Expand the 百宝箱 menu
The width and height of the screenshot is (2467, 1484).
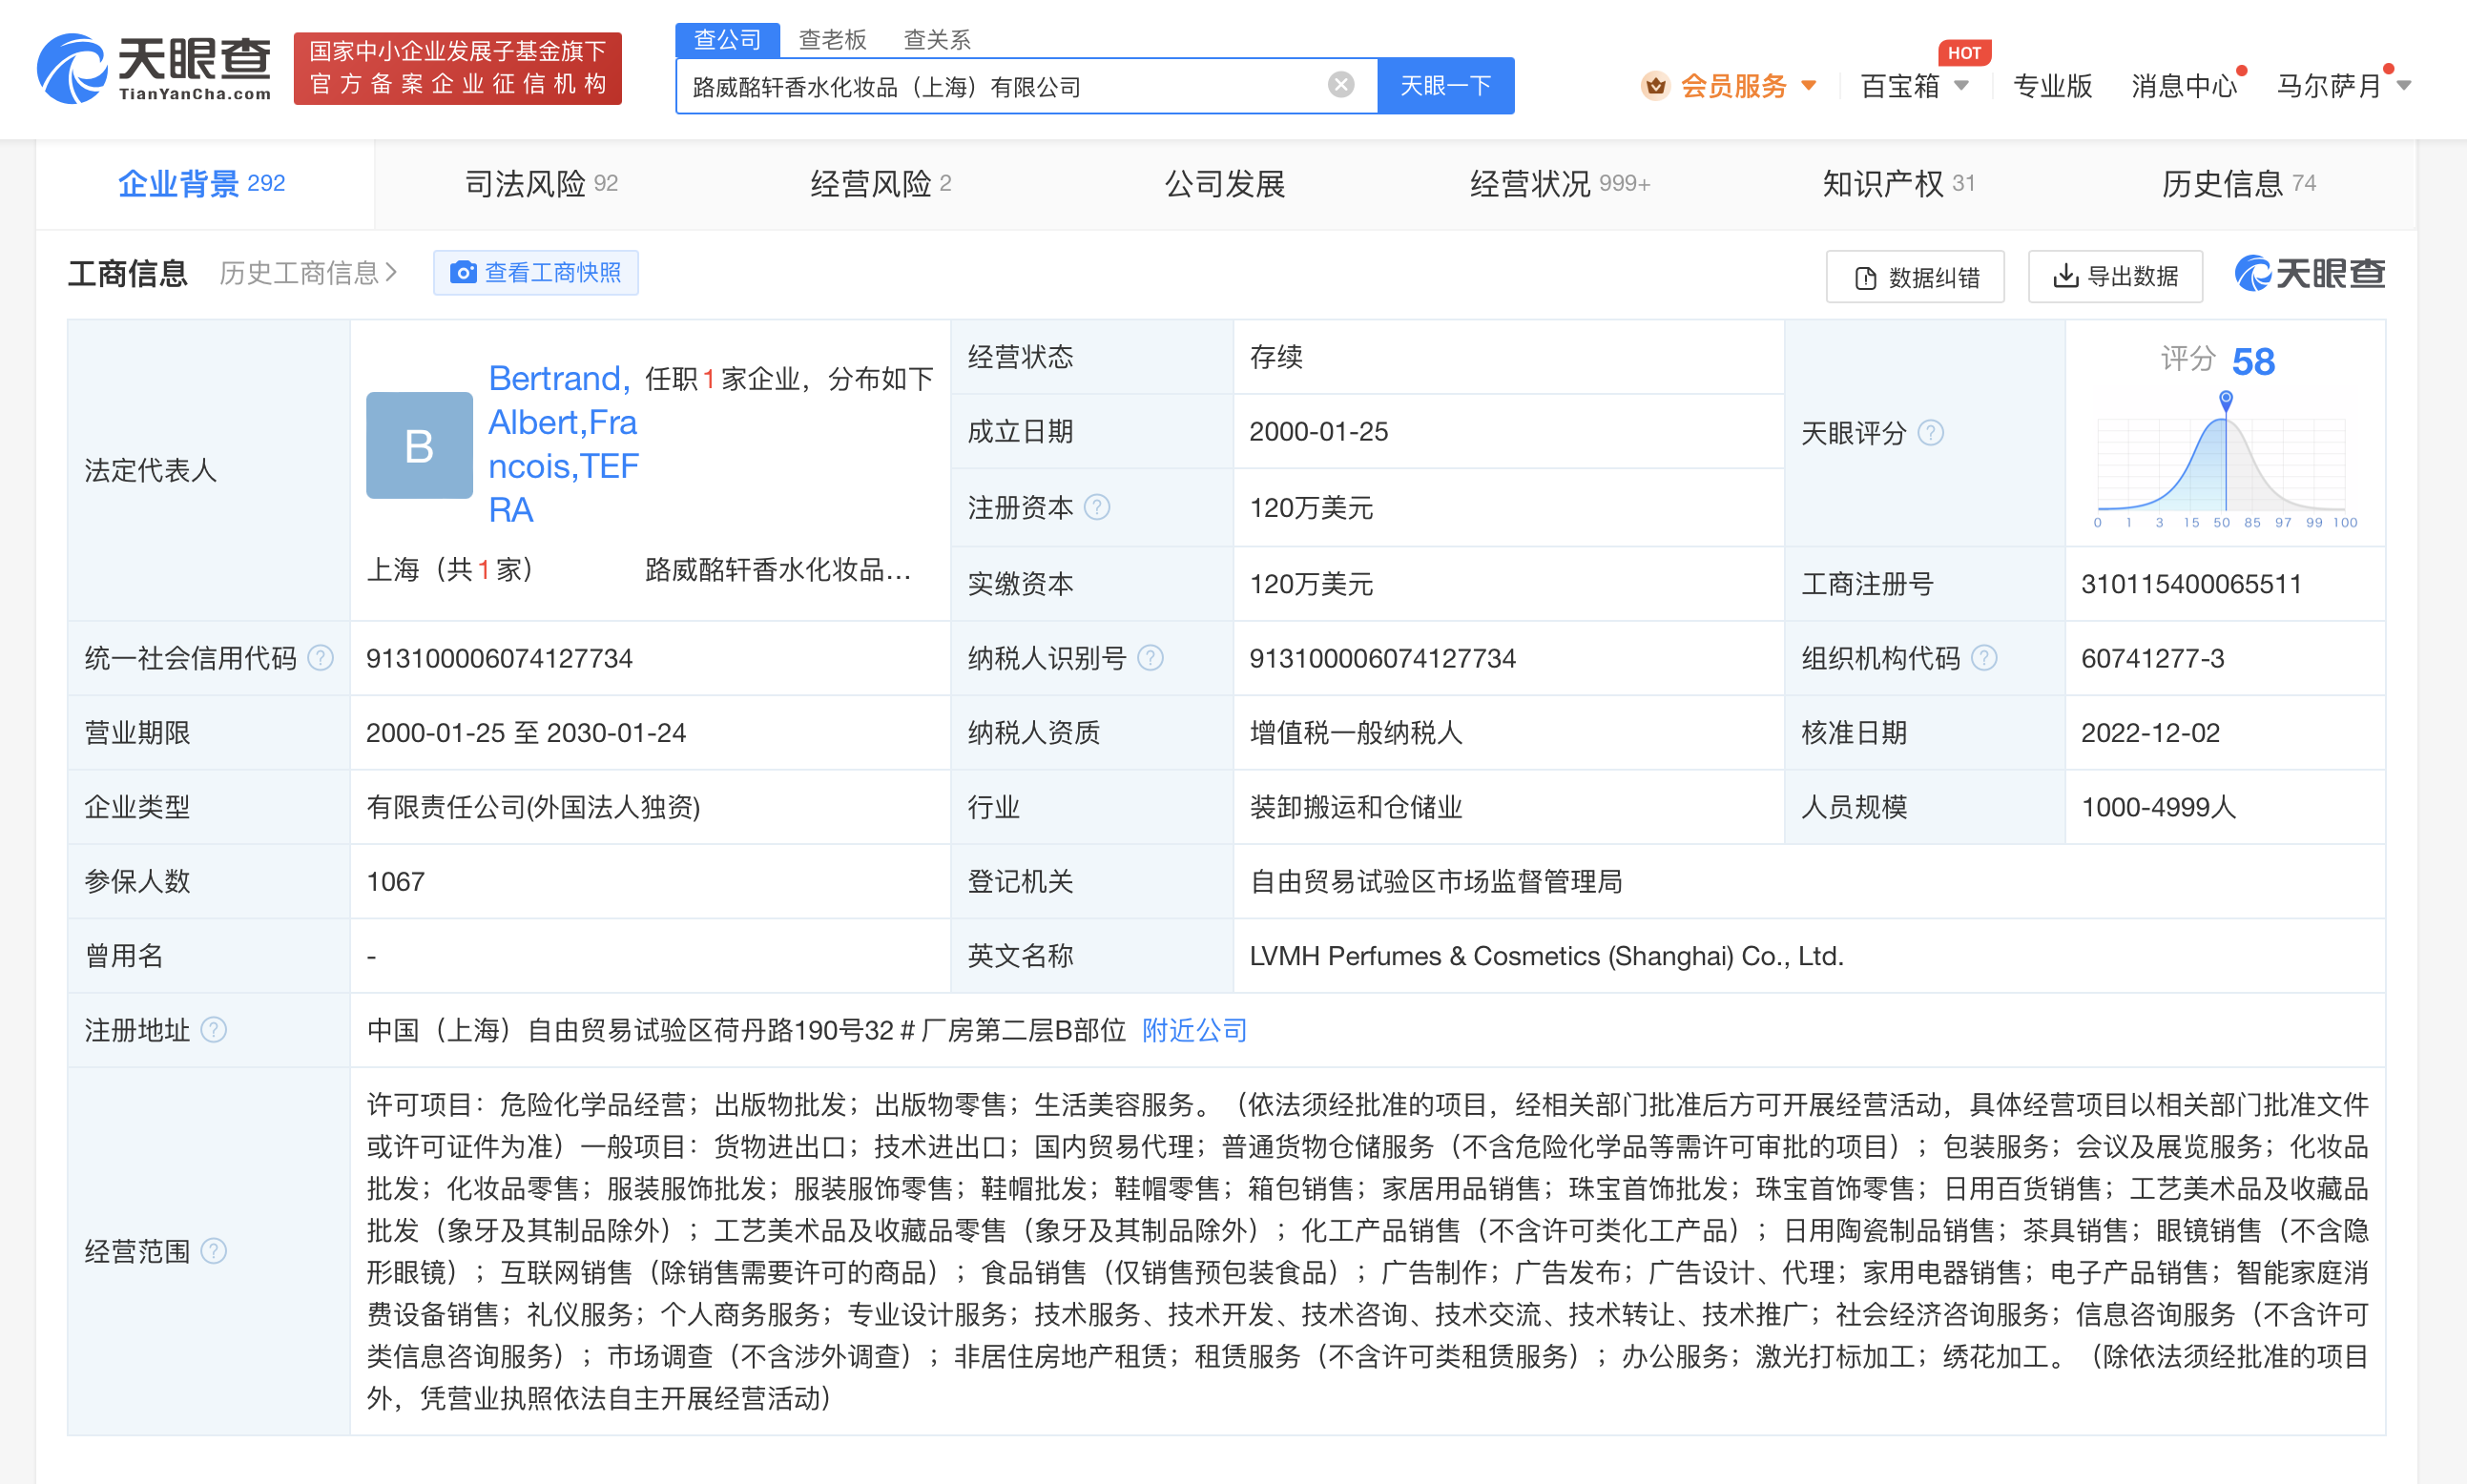1914,86
